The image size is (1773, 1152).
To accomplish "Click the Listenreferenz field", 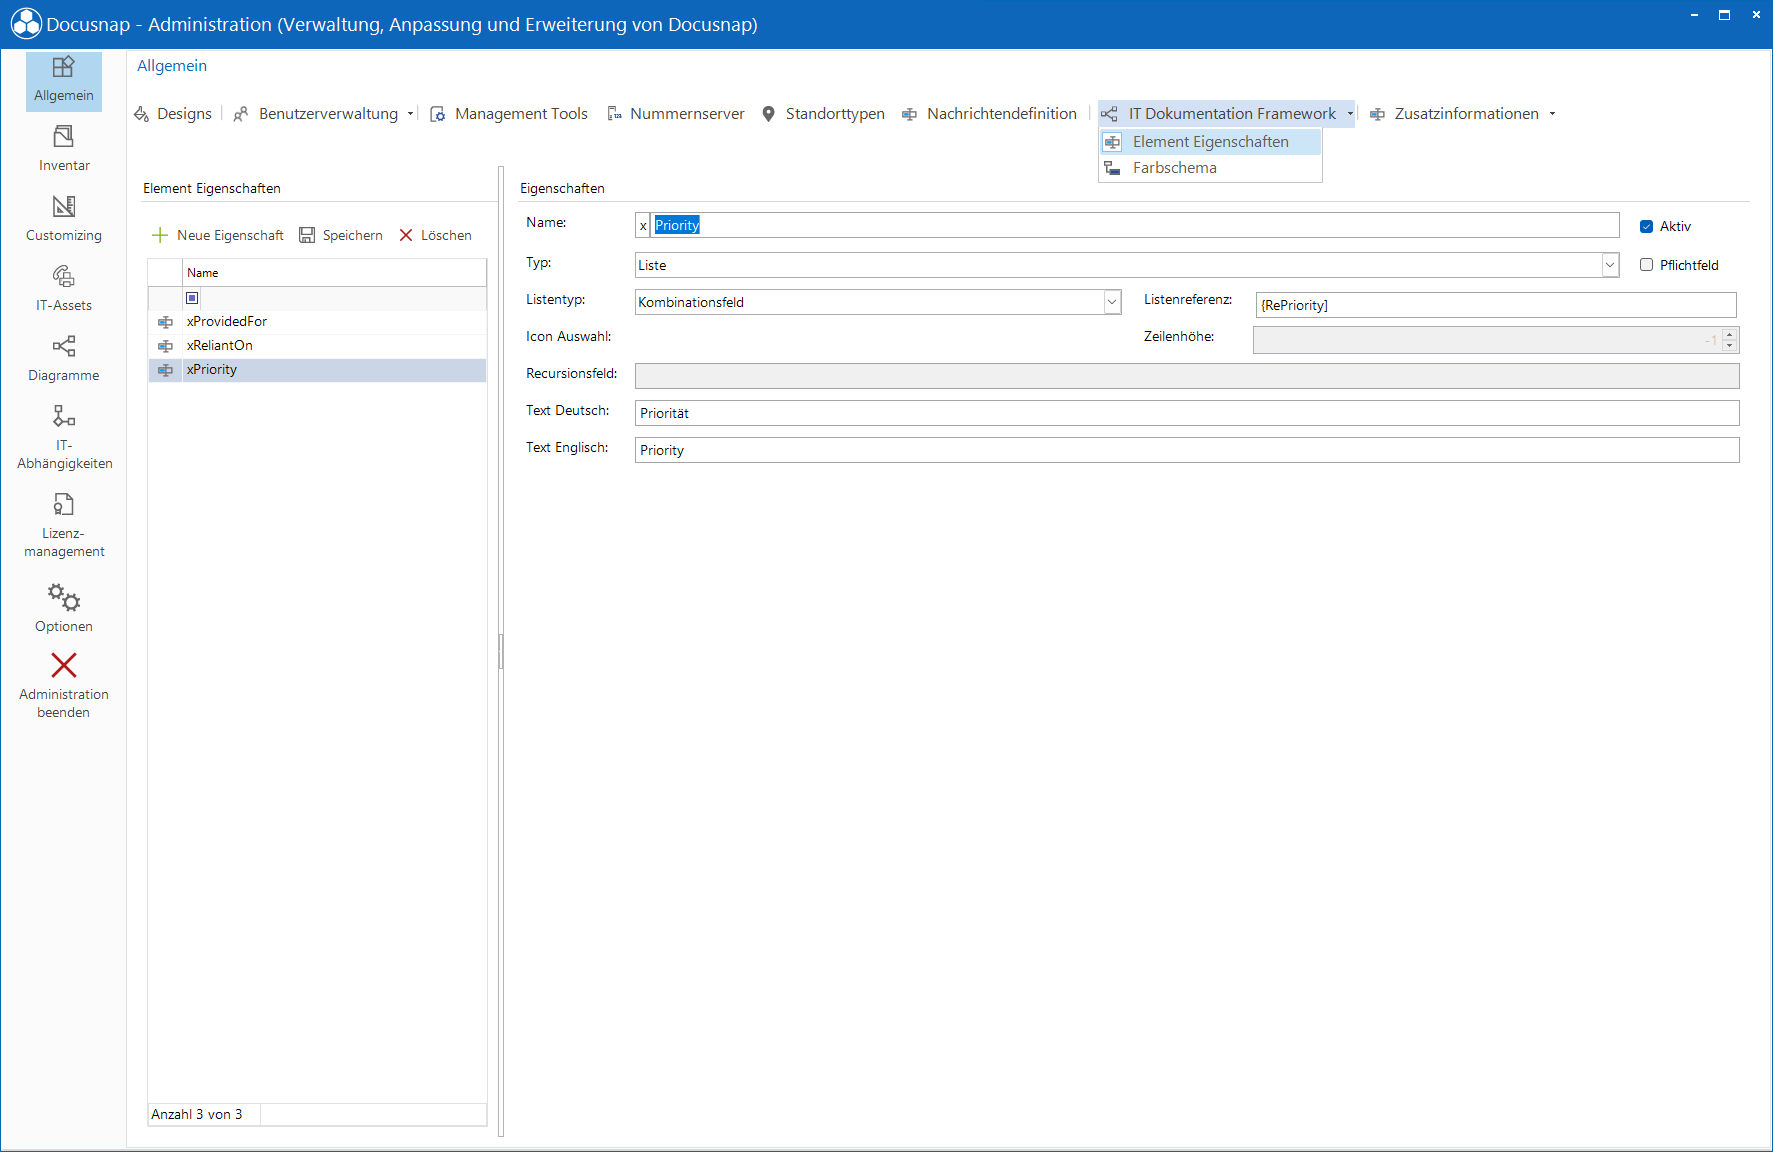I will click(1496, 305).
